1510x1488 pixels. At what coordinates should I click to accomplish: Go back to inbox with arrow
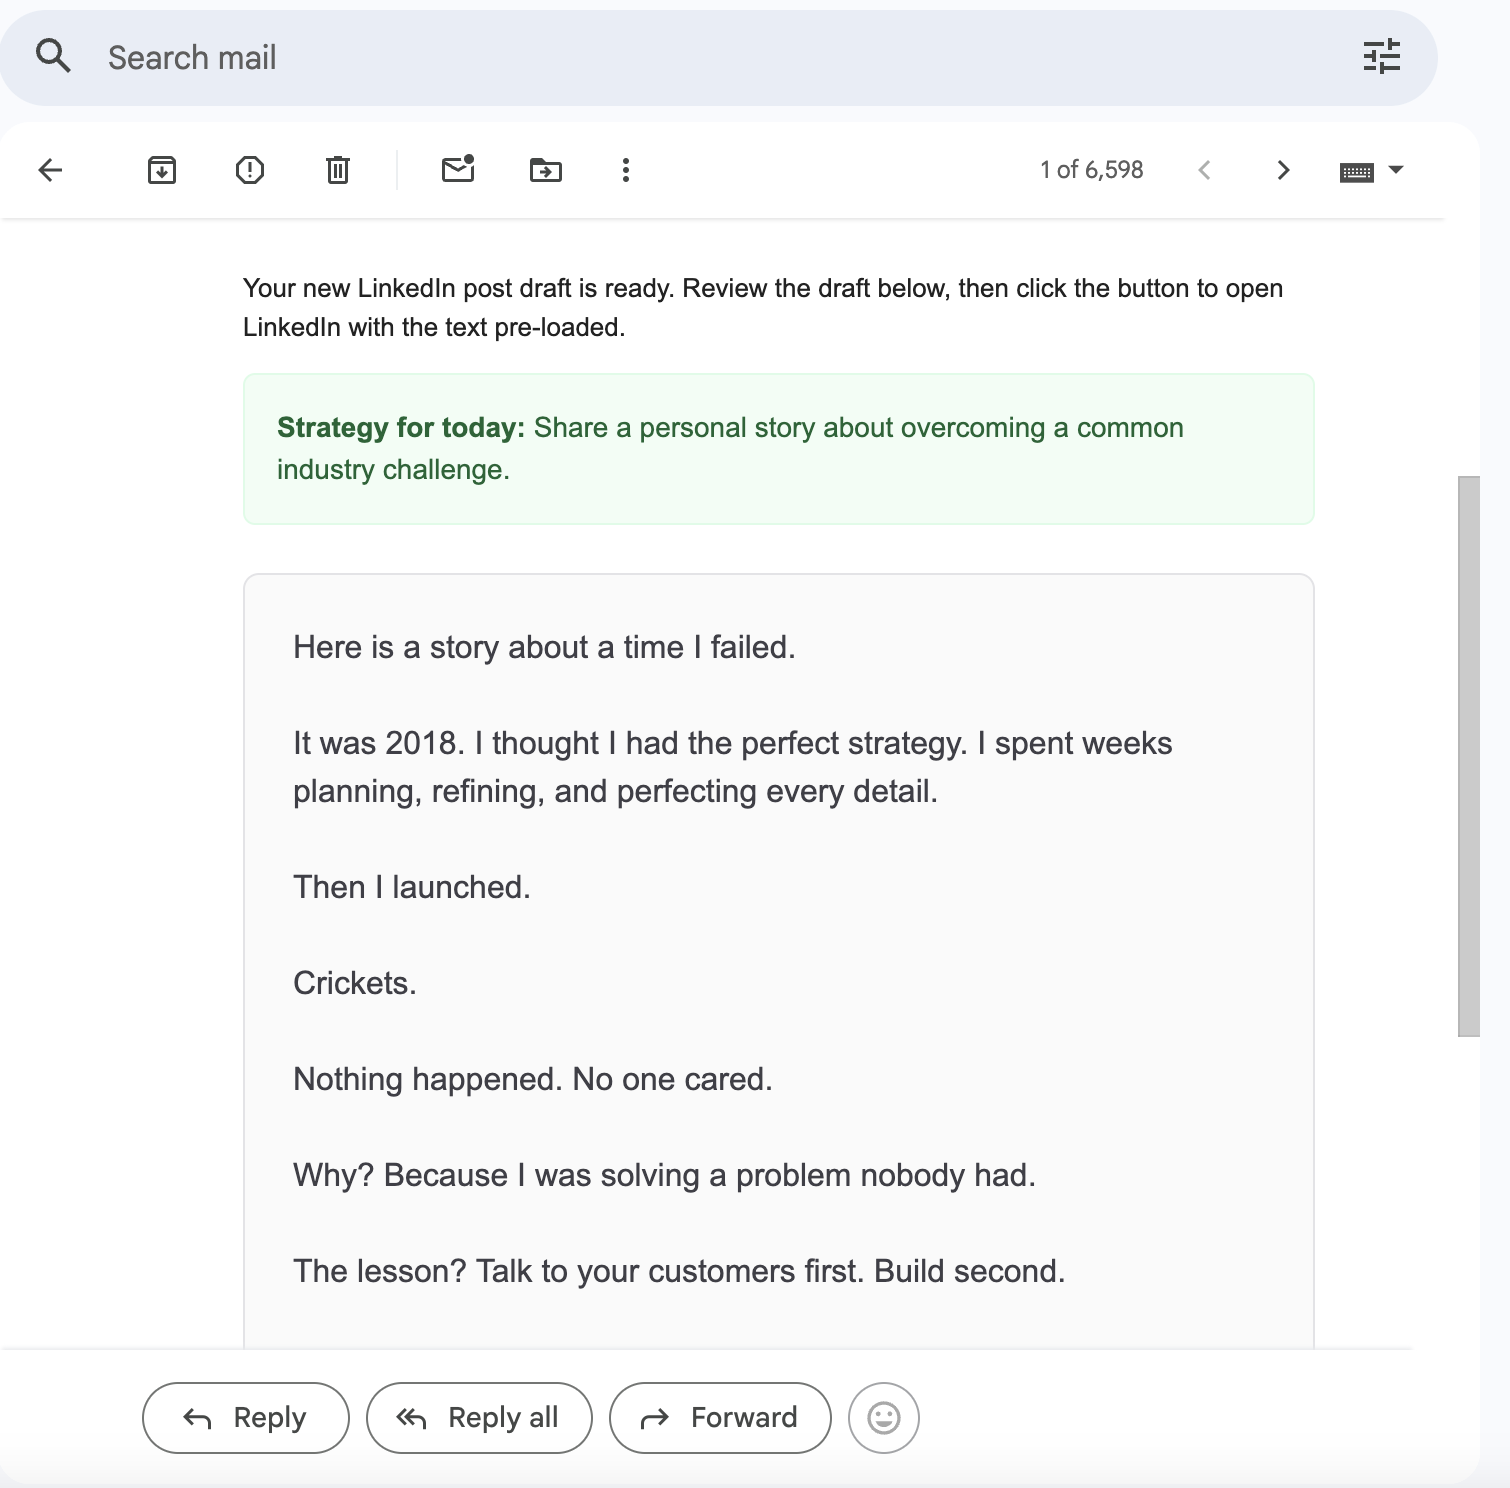[x=50, y=170]
